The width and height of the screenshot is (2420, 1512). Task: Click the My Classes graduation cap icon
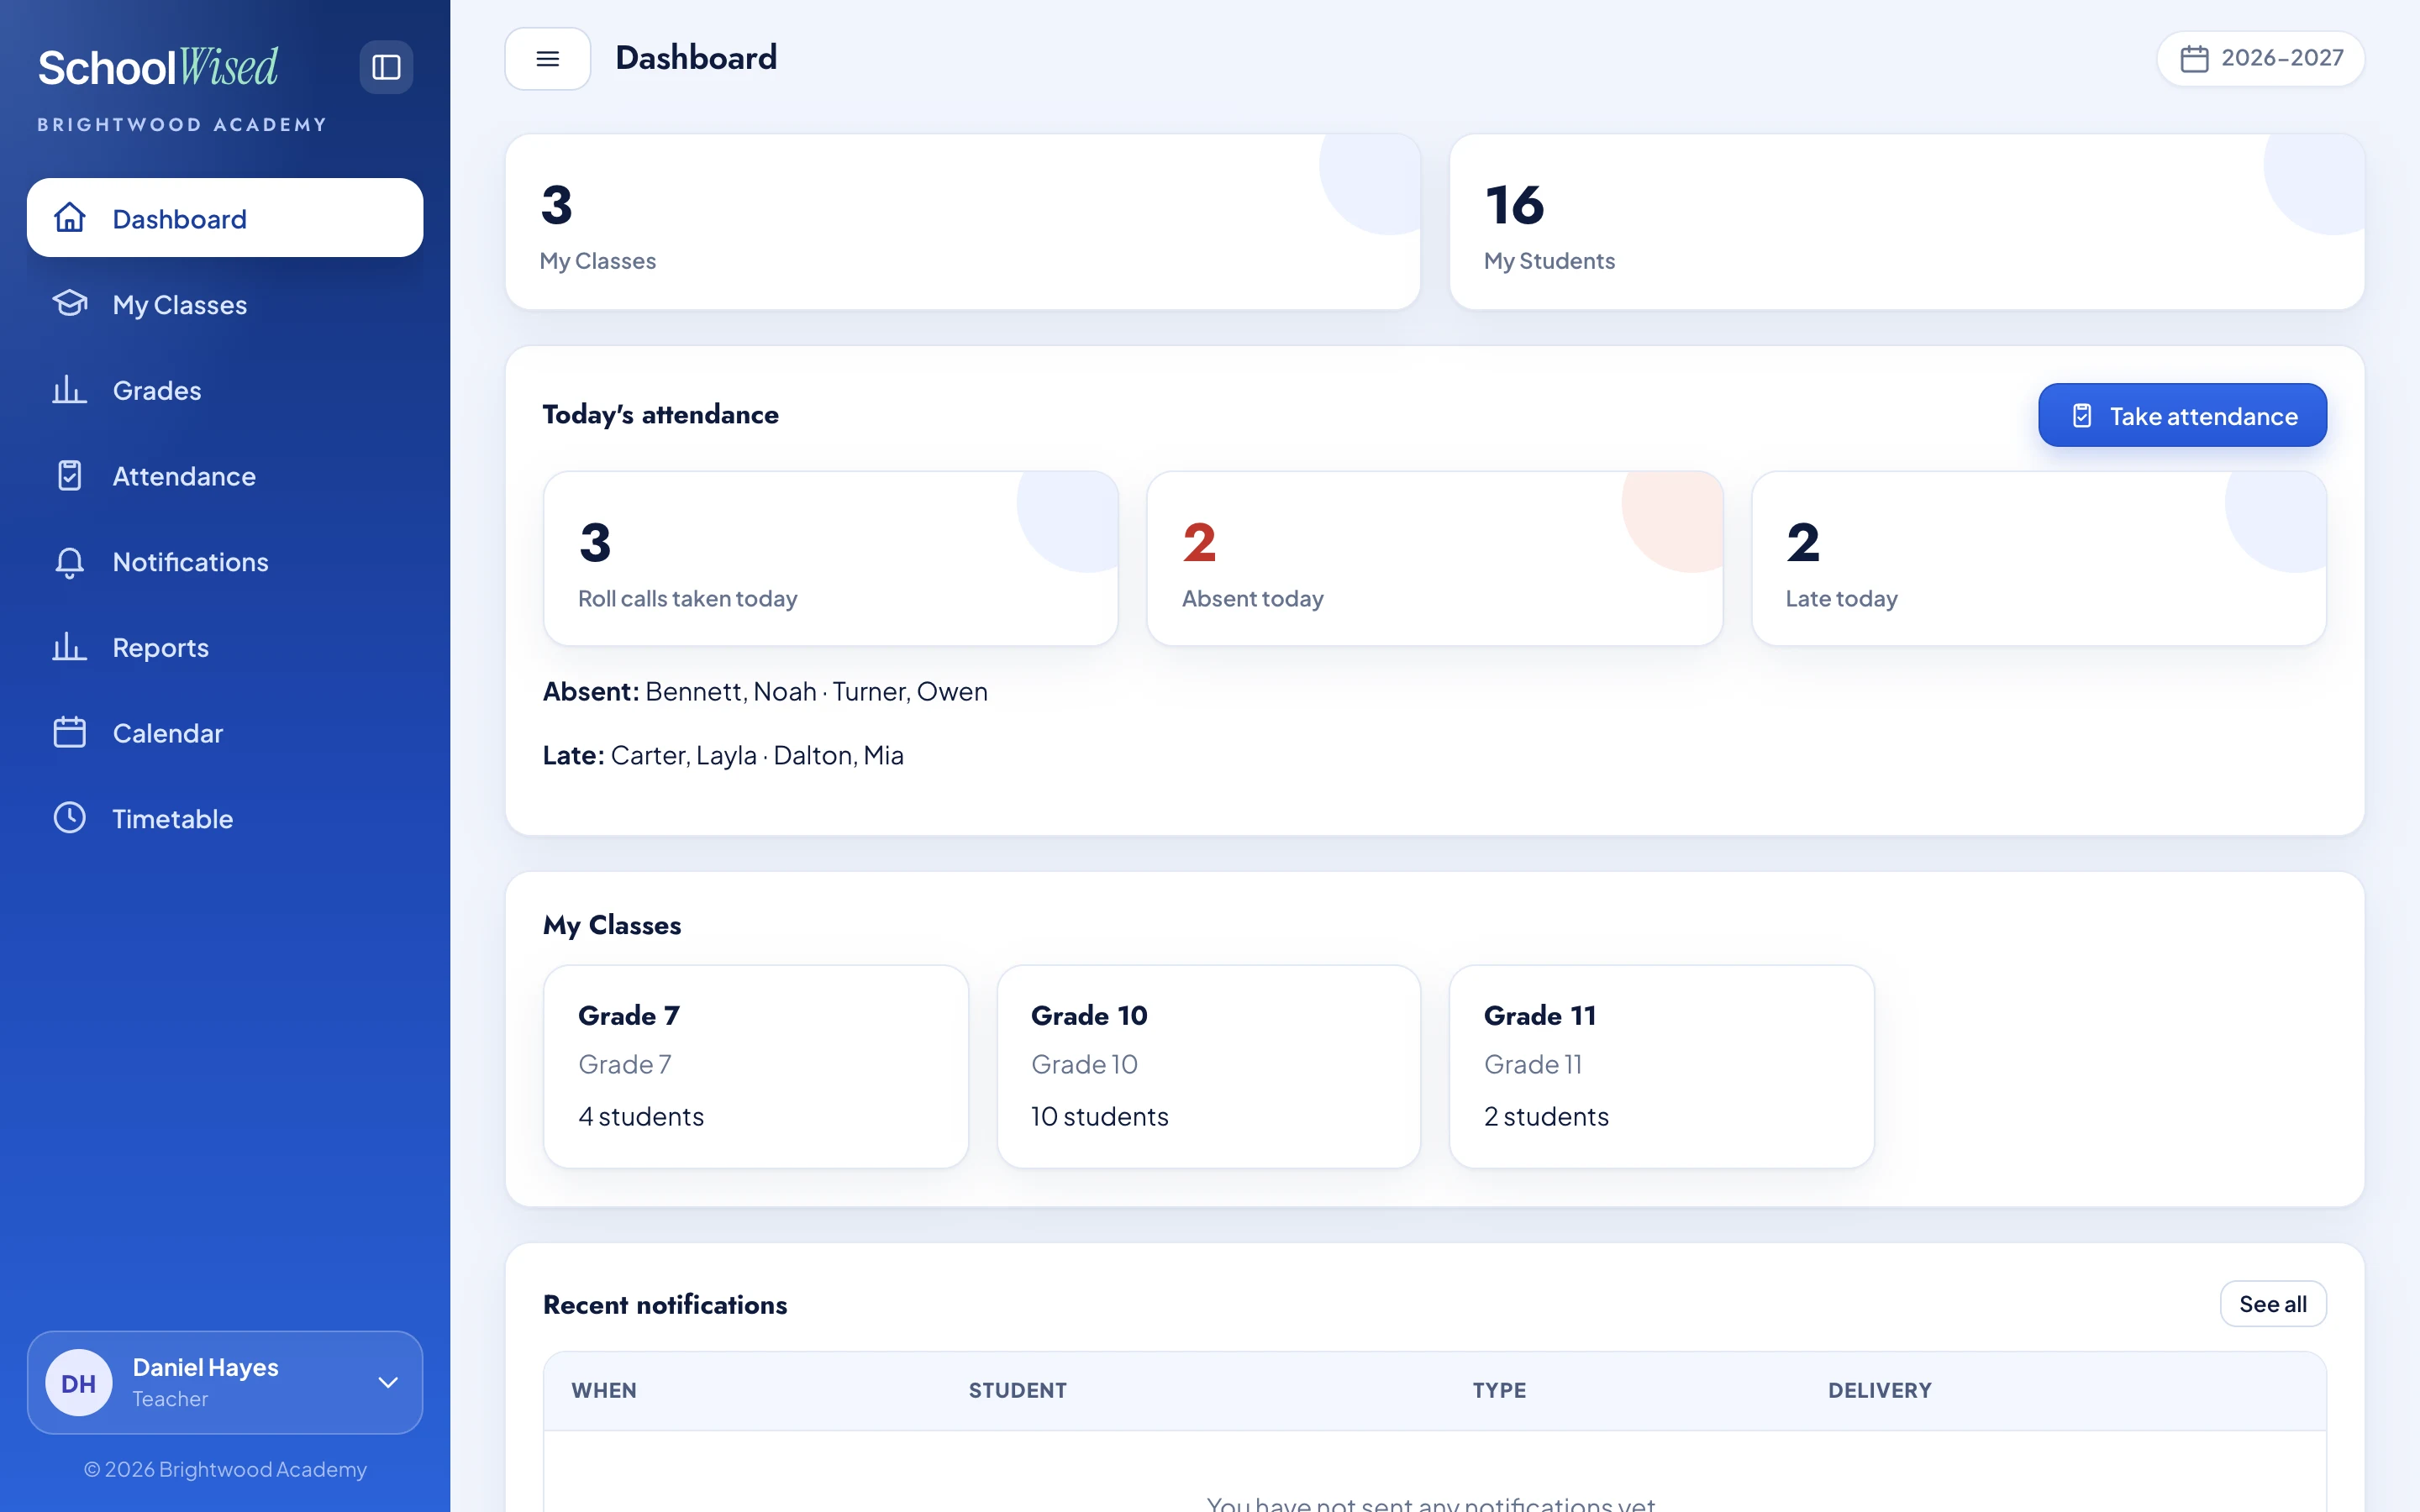tap(70, 304)
